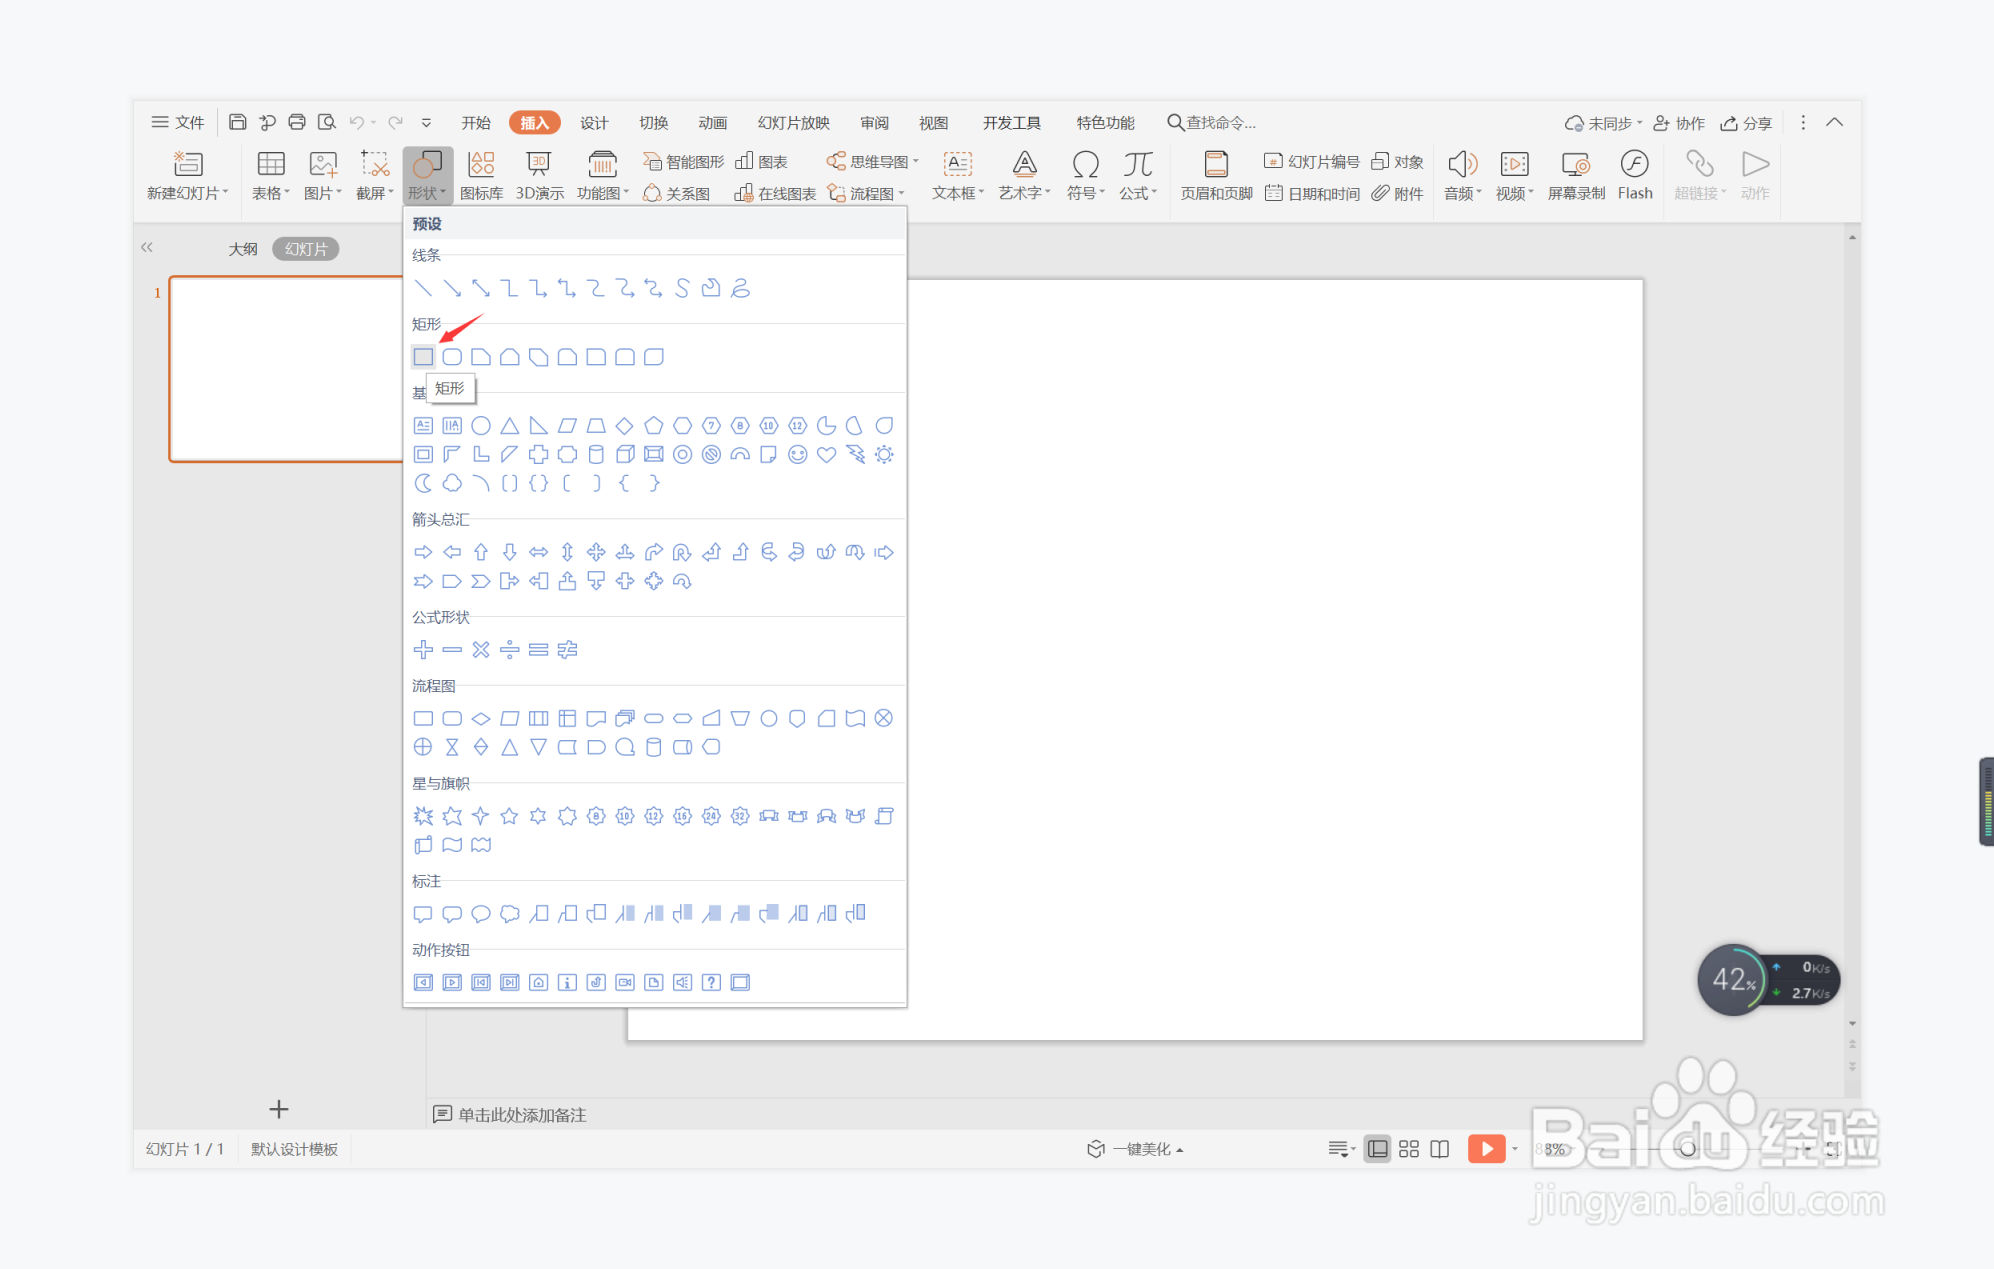Switch to the 设计 ribbon tab
This screenshot has height=1269, width=1994.
594,123
